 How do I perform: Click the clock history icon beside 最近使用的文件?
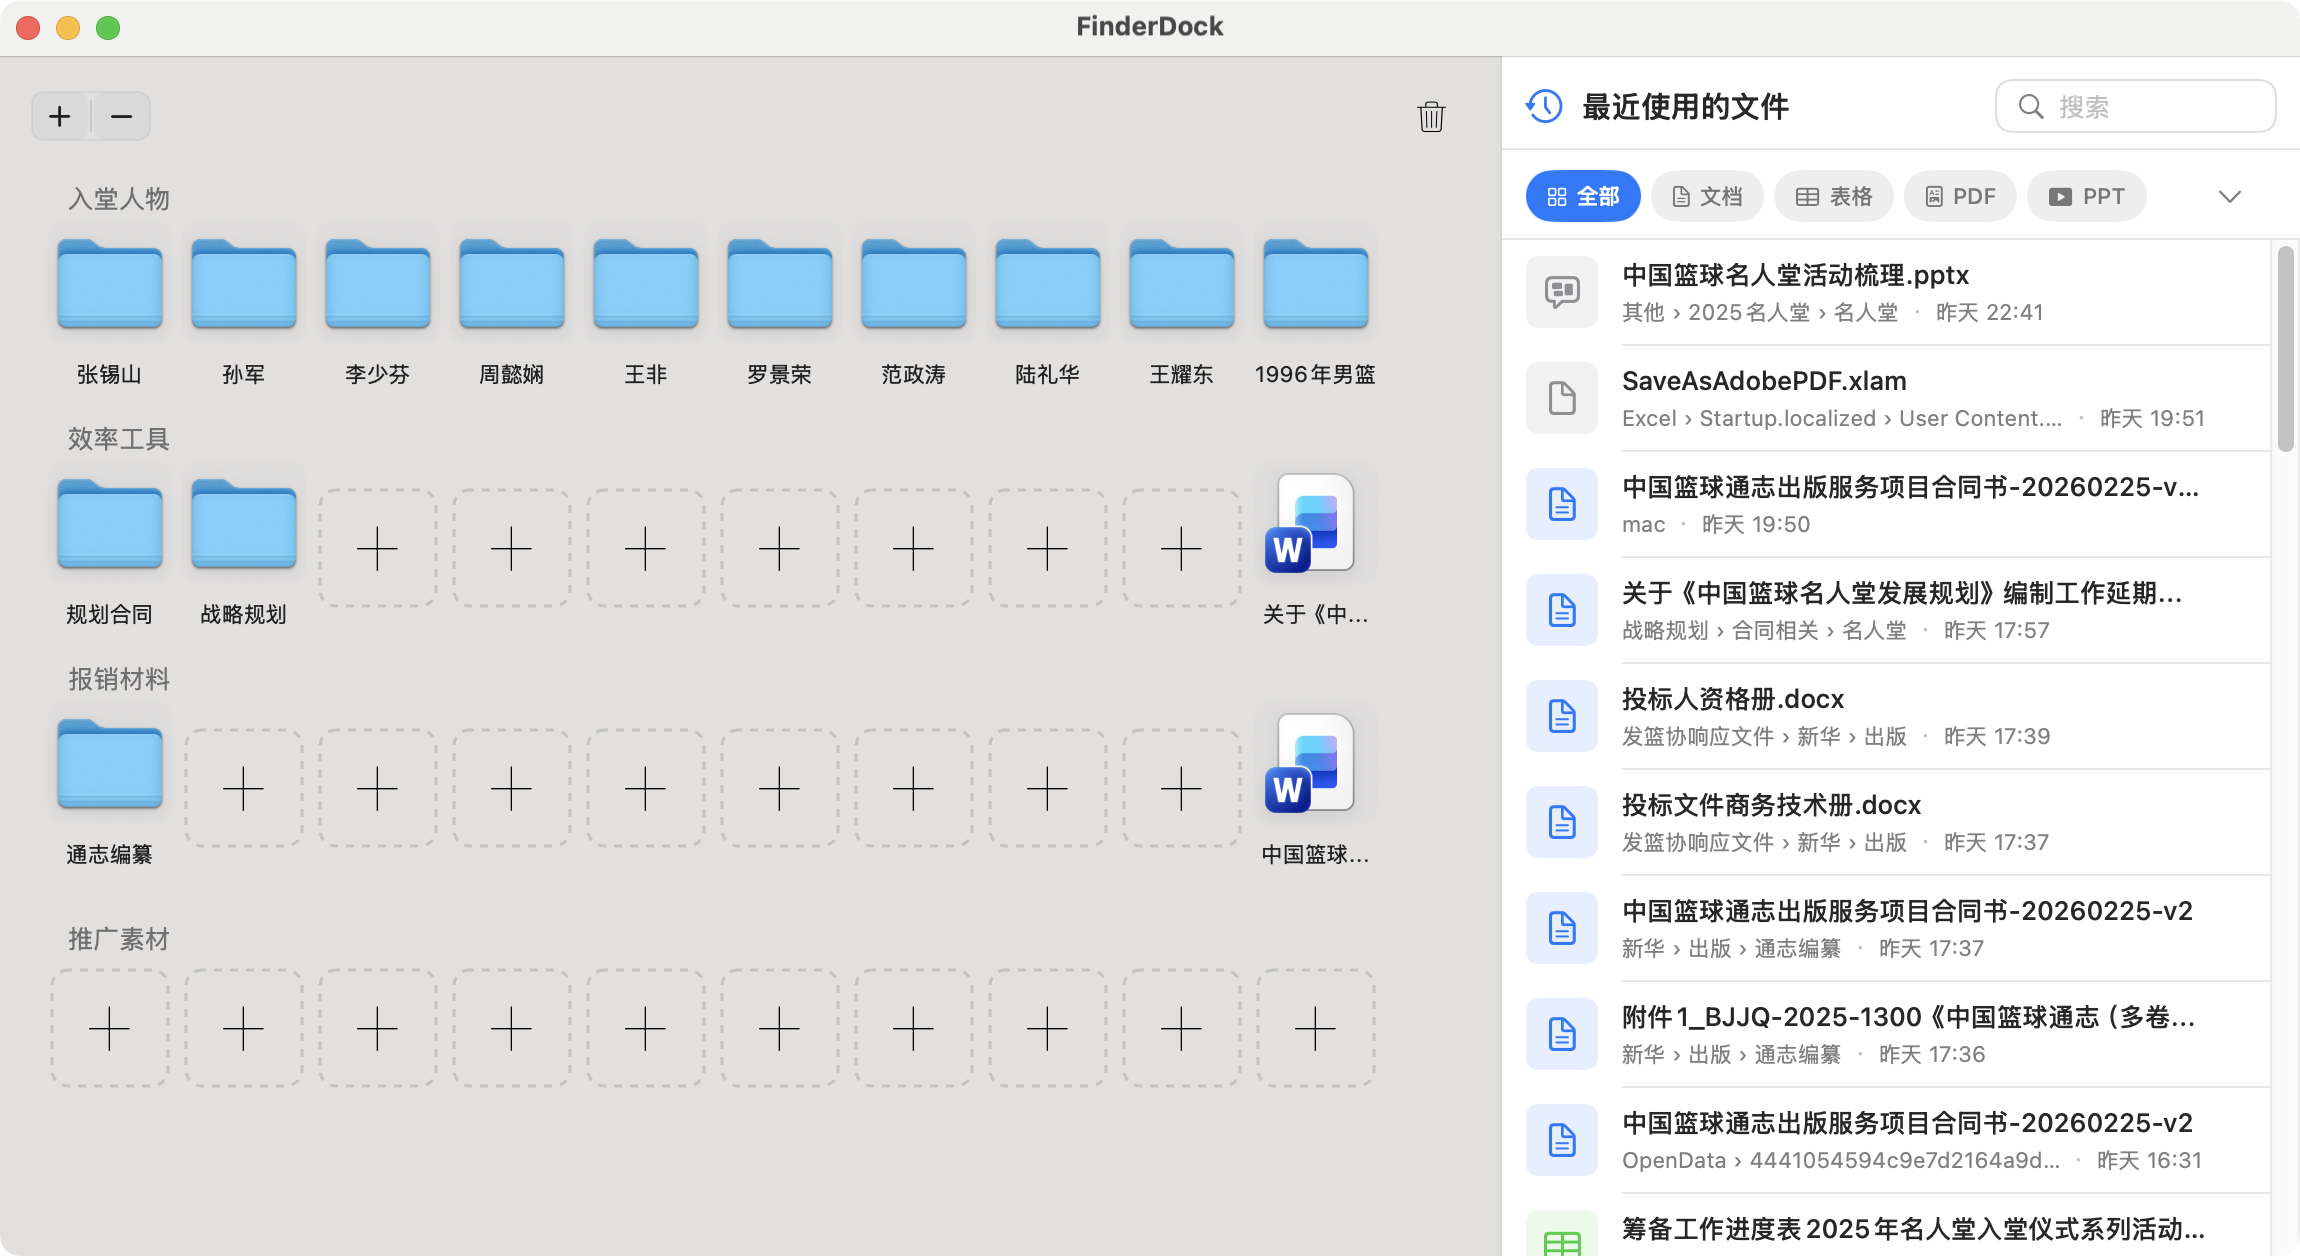coord(1541,106)
